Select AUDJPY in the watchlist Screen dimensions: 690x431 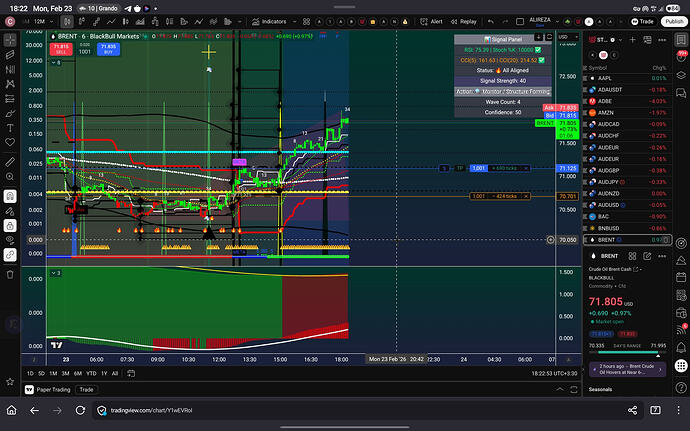628,182
